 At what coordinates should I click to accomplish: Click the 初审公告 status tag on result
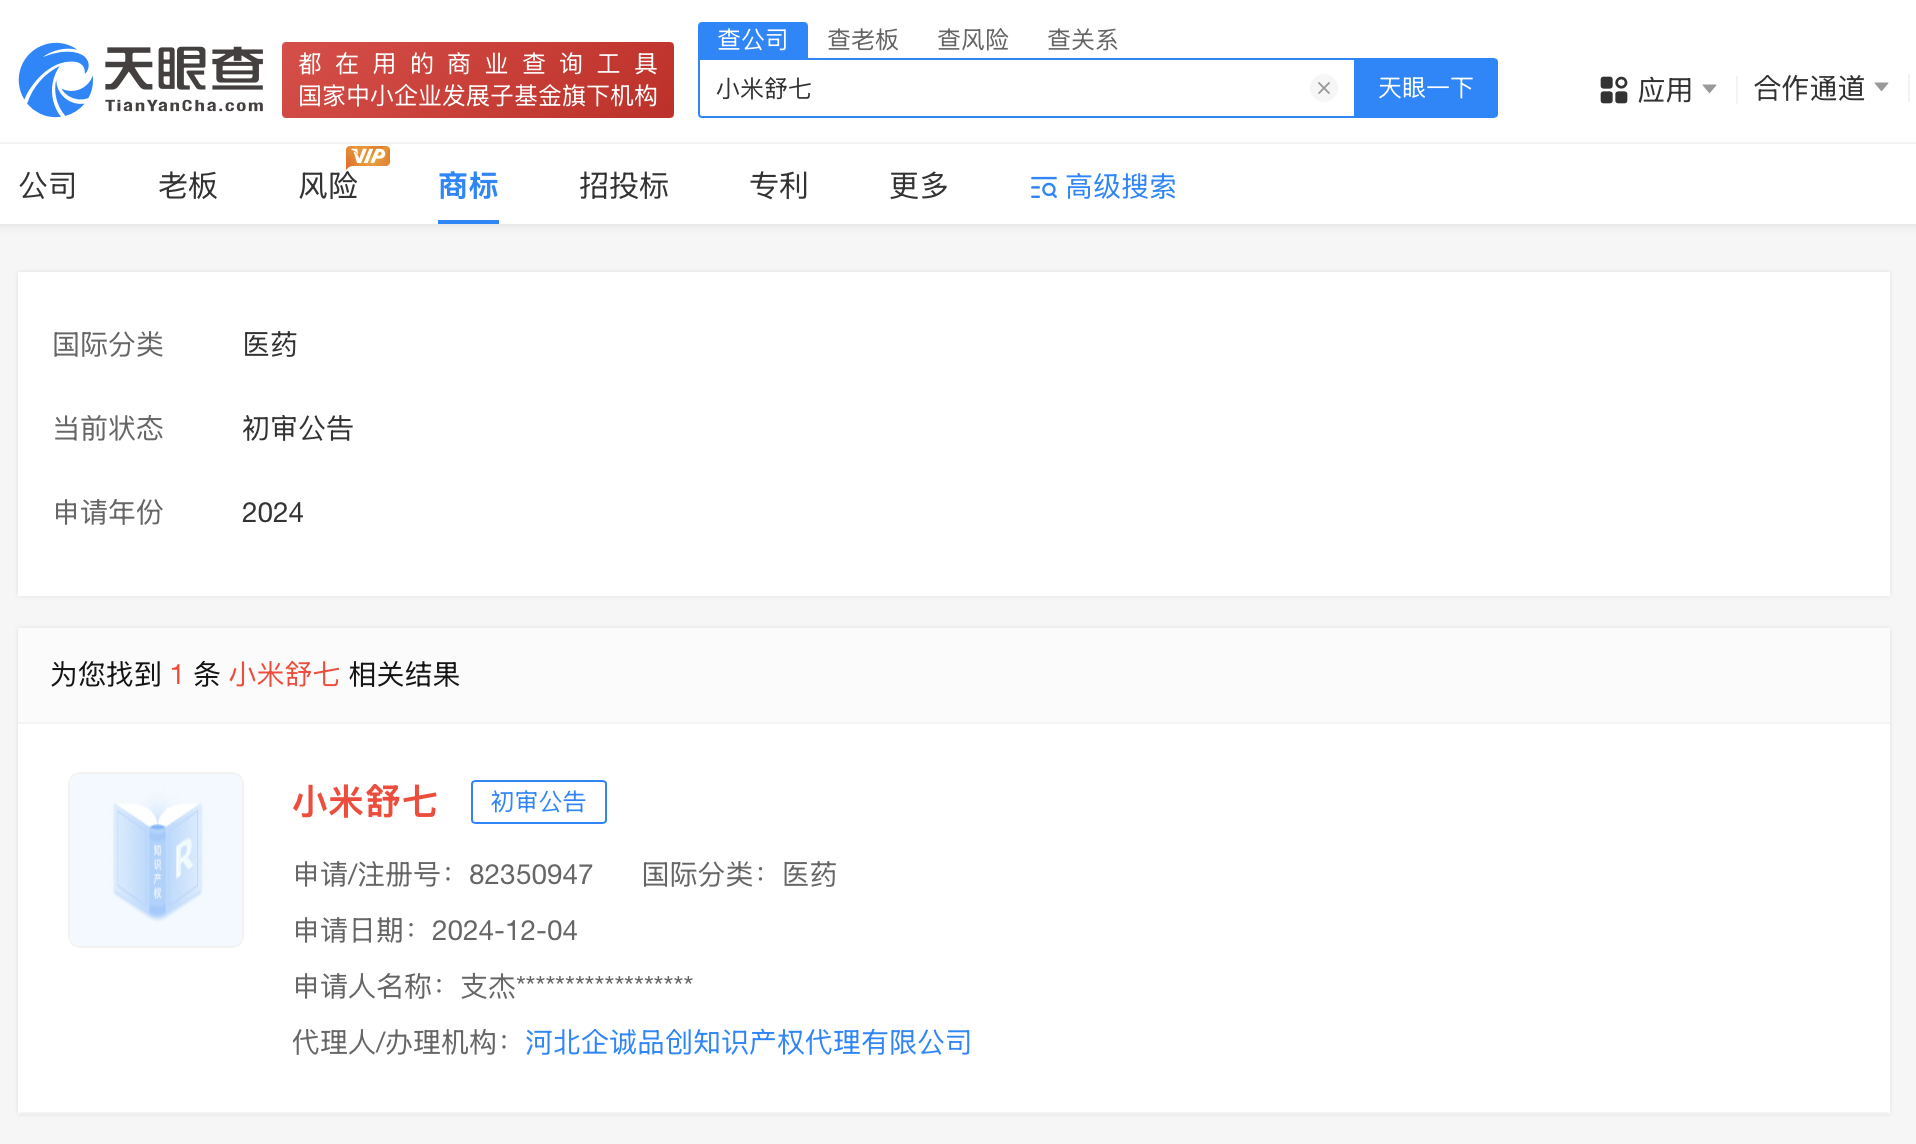click(x=539, y=802)
